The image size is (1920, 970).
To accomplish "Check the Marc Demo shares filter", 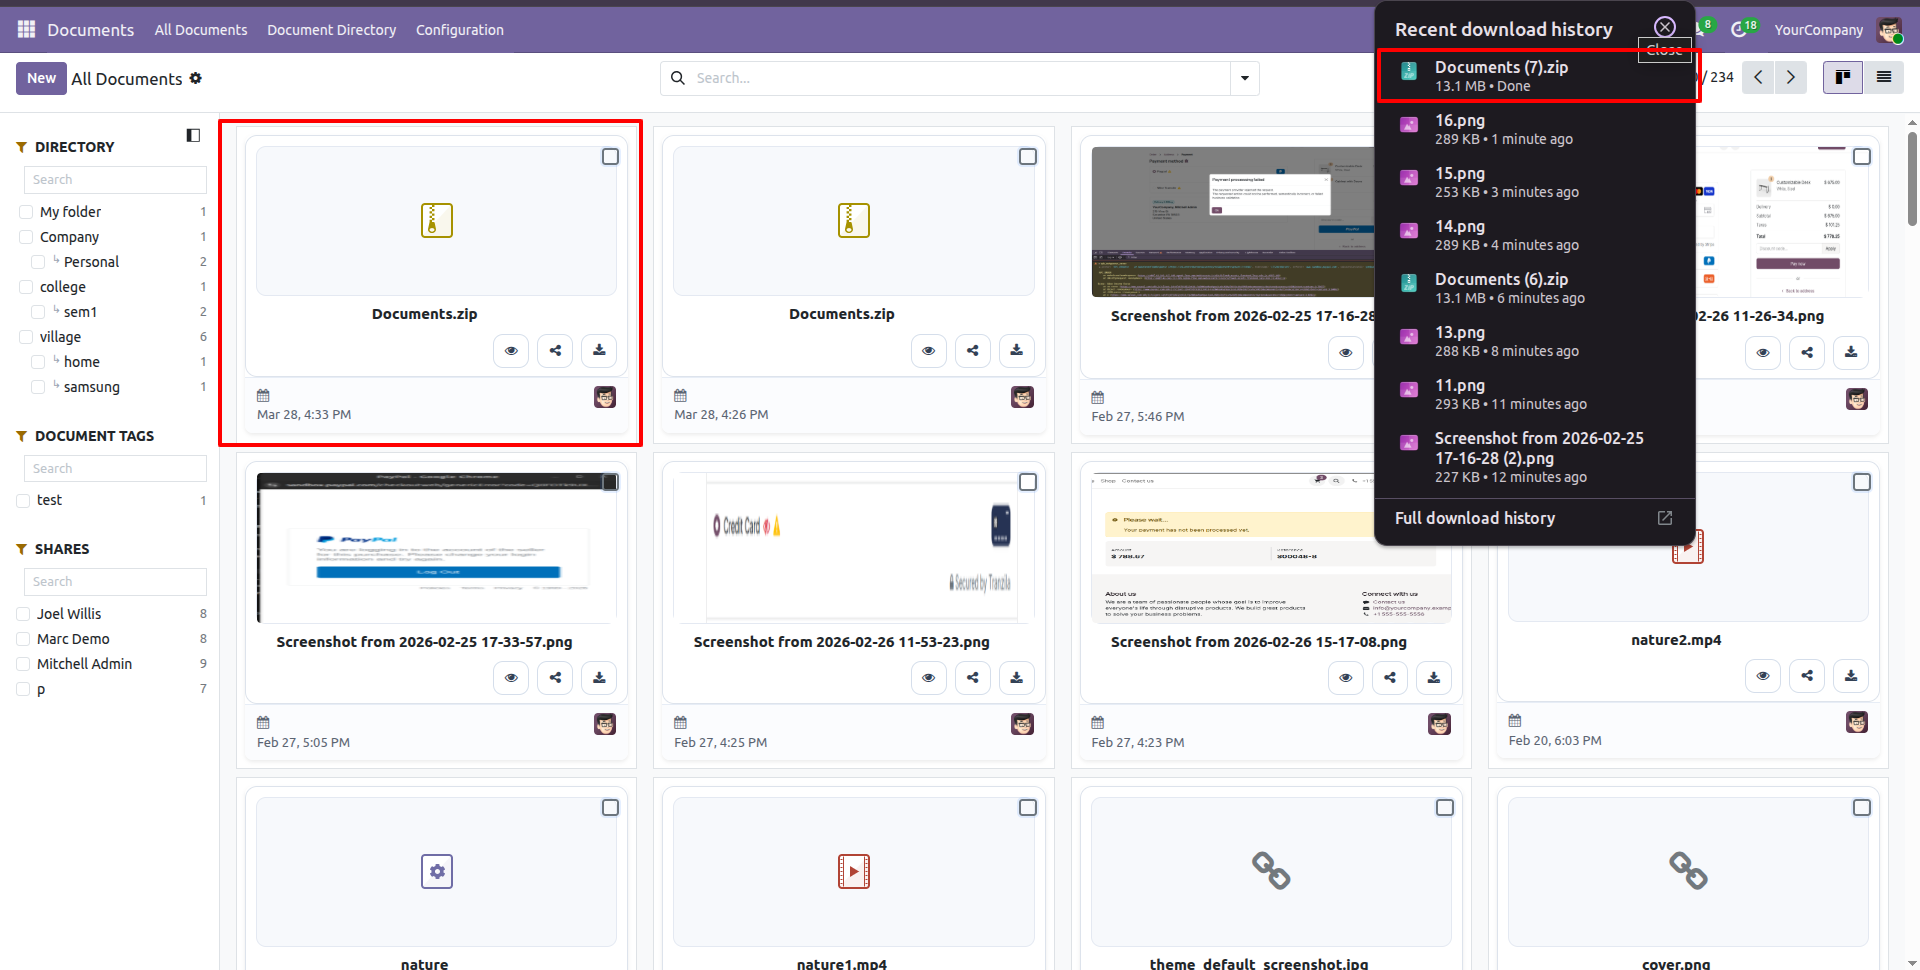I will [24, 639].
